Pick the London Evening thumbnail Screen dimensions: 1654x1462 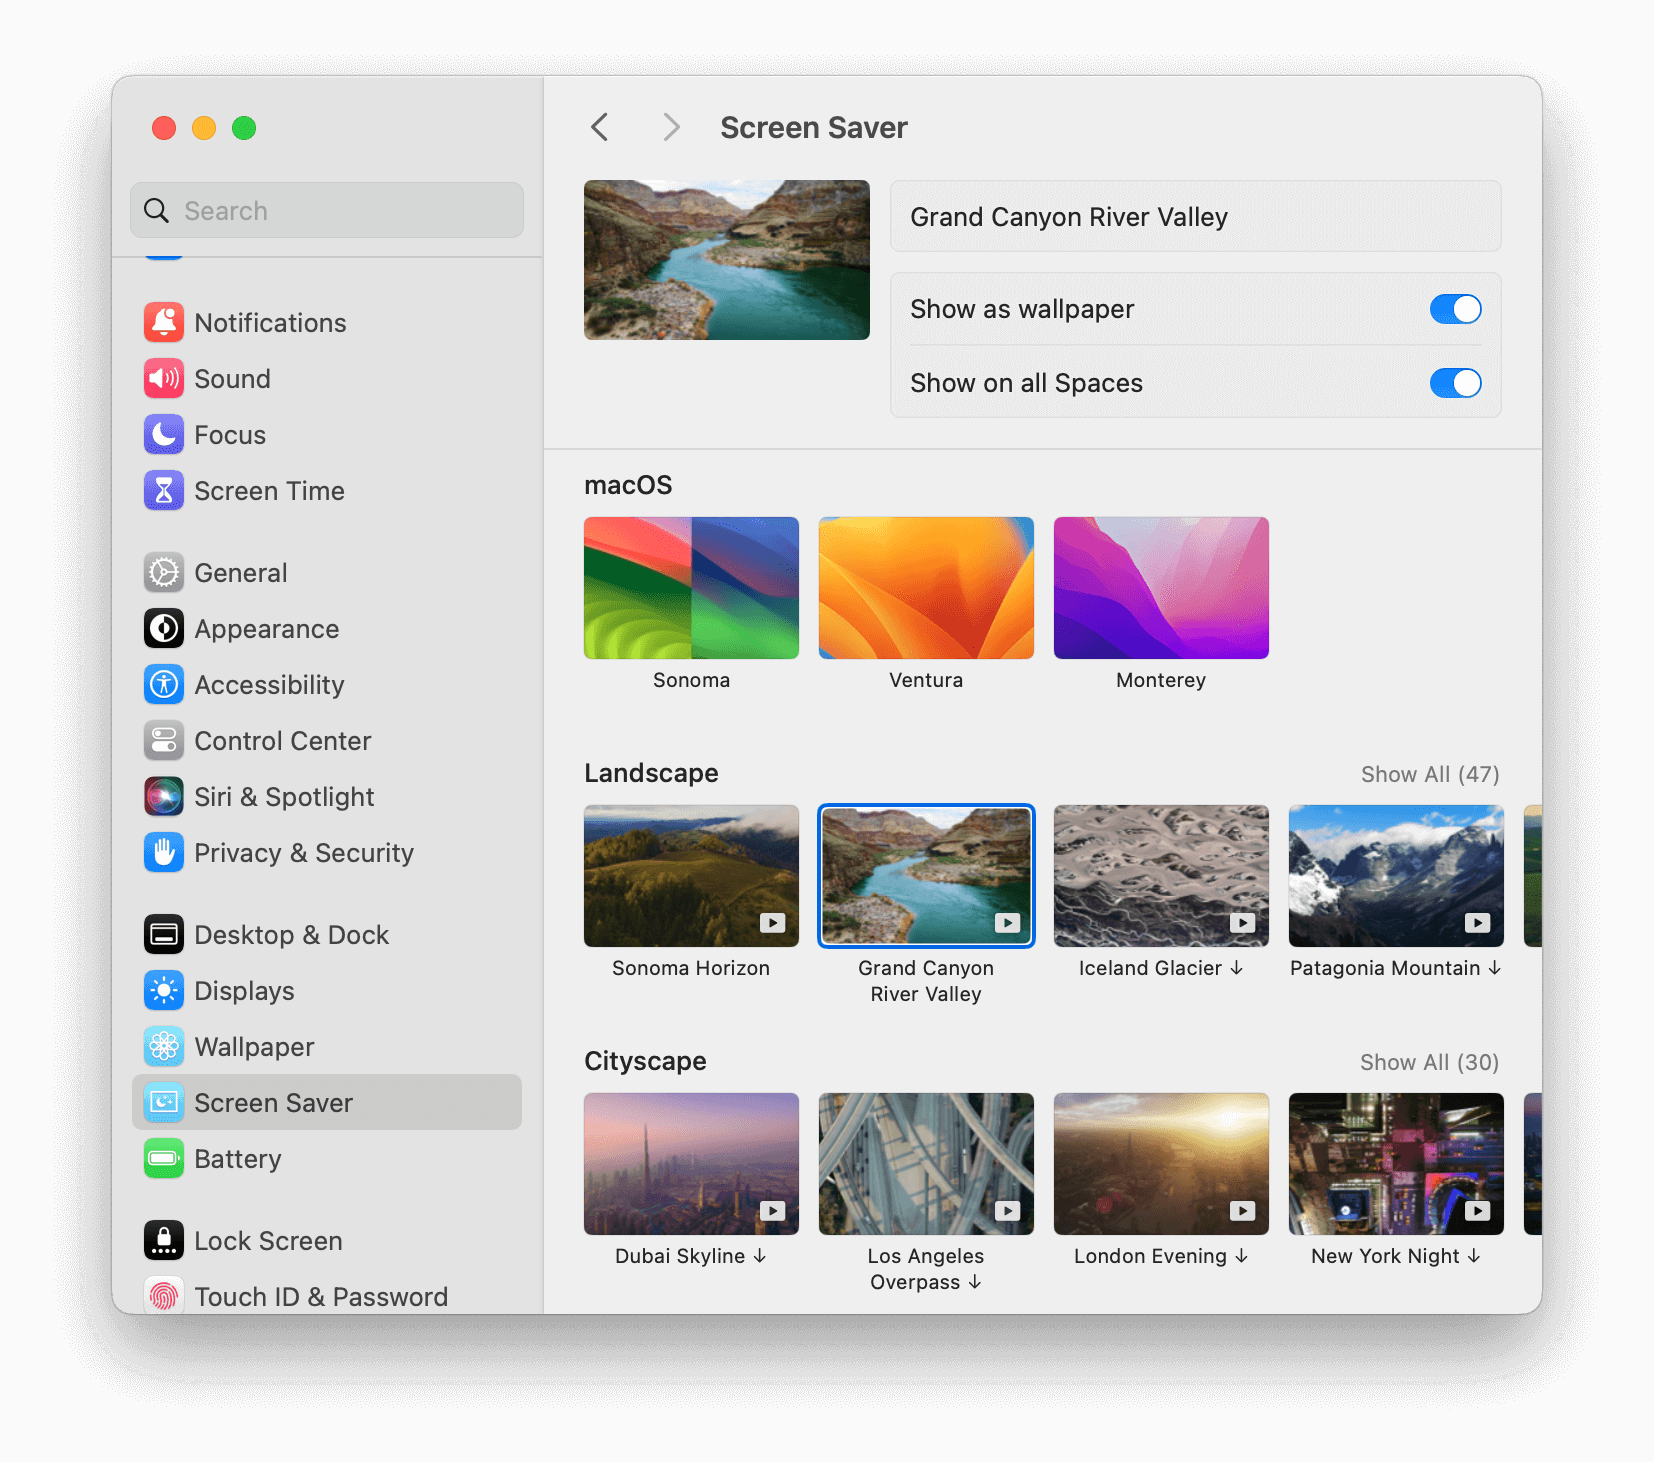coord(1161,1164)
